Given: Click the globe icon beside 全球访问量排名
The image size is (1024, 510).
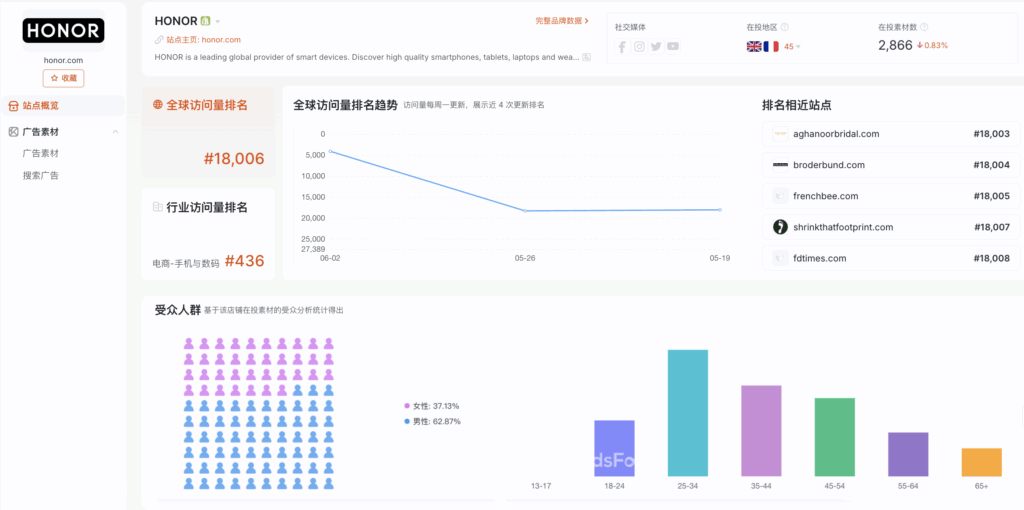Looking at the screenshot, I should click(x=157, y=104).
